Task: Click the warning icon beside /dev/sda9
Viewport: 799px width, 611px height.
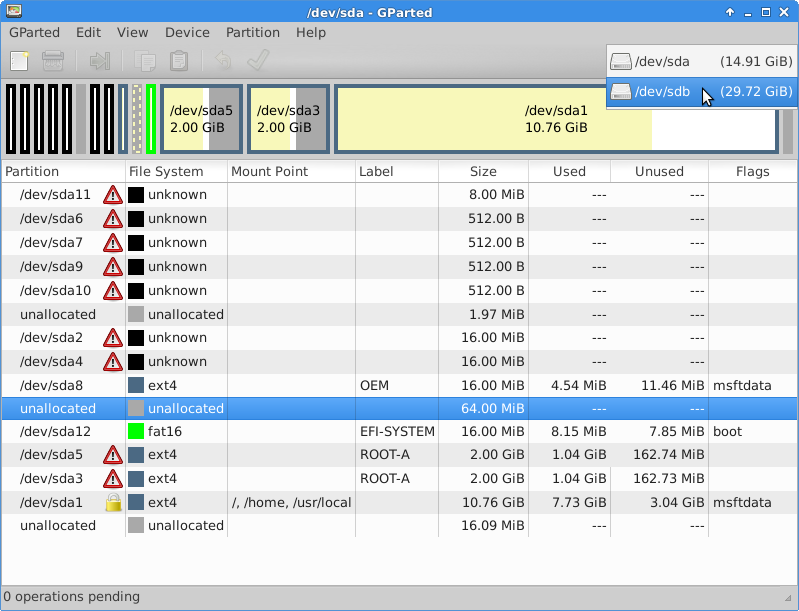Action: click(113, 267)
